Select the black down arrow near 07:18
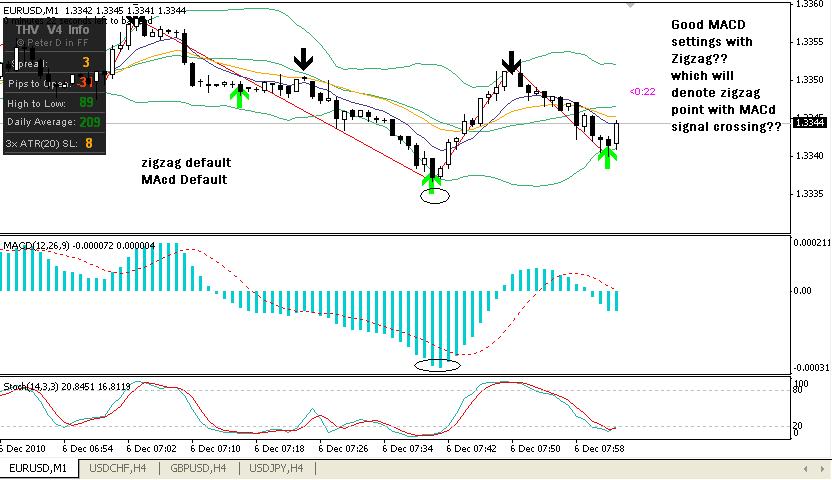Viewport: 832px width, 480px height. [302, 61]
